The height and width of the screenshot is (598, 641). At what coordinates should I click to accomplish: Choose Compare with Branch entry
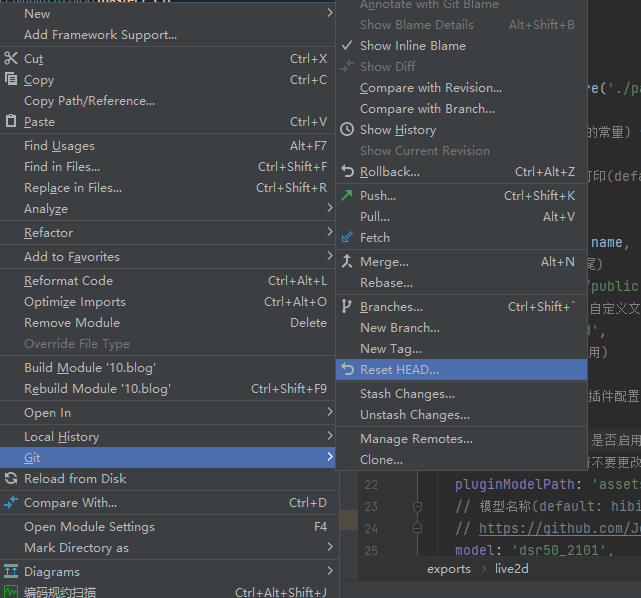(462, 109)
